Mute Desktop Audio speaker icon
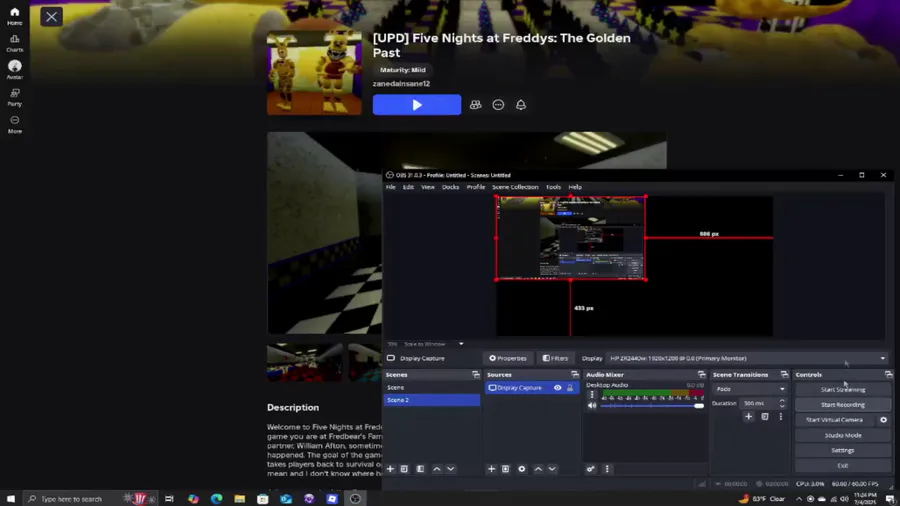Image resolution: width=900 pixels, height=506 pixels. tap(592, 406)
